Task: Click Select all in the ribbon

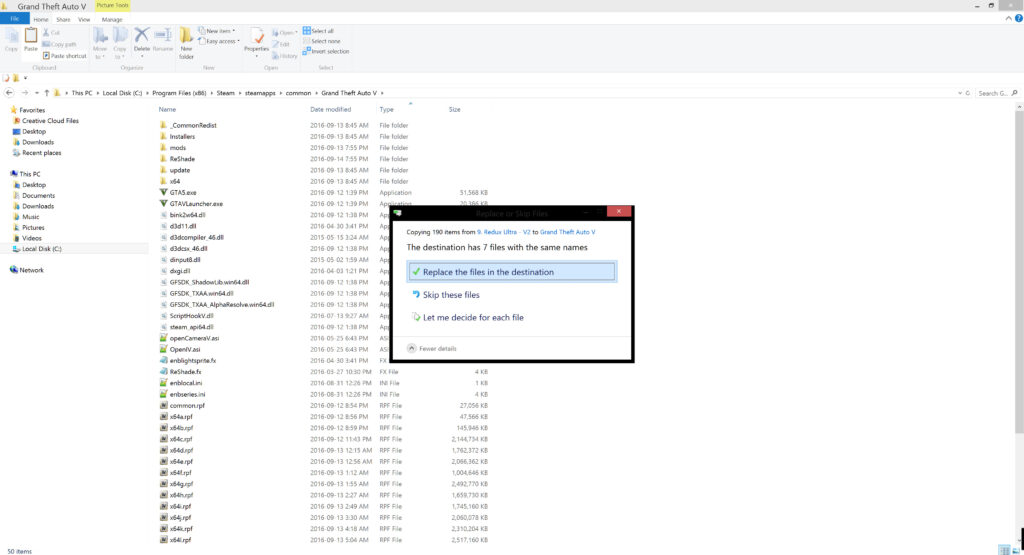Action: (318, 31)
